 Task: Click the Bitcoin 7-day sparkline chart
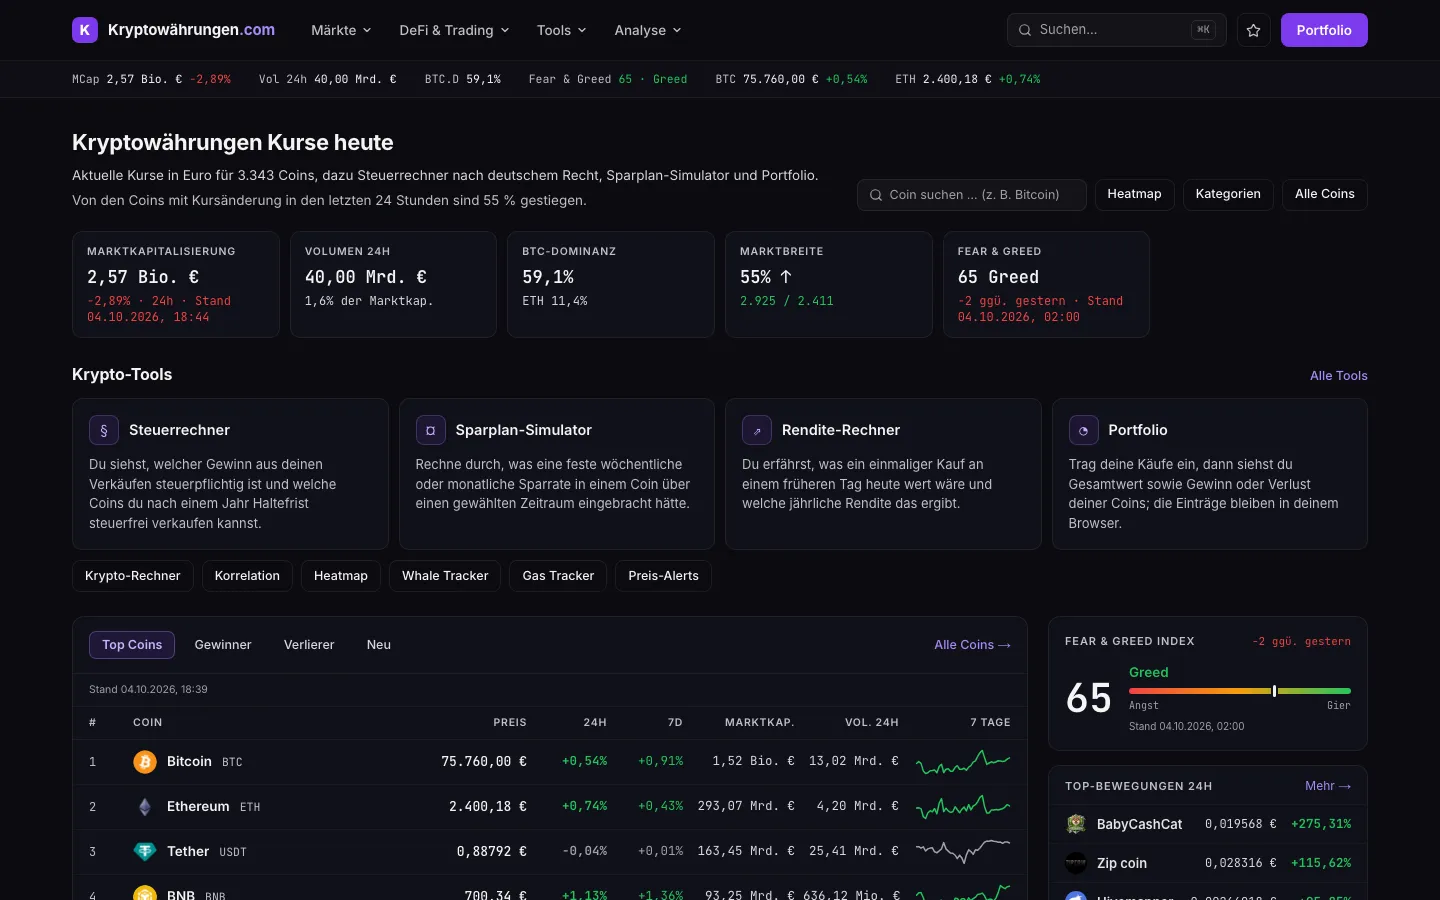(x=963, y=762)
